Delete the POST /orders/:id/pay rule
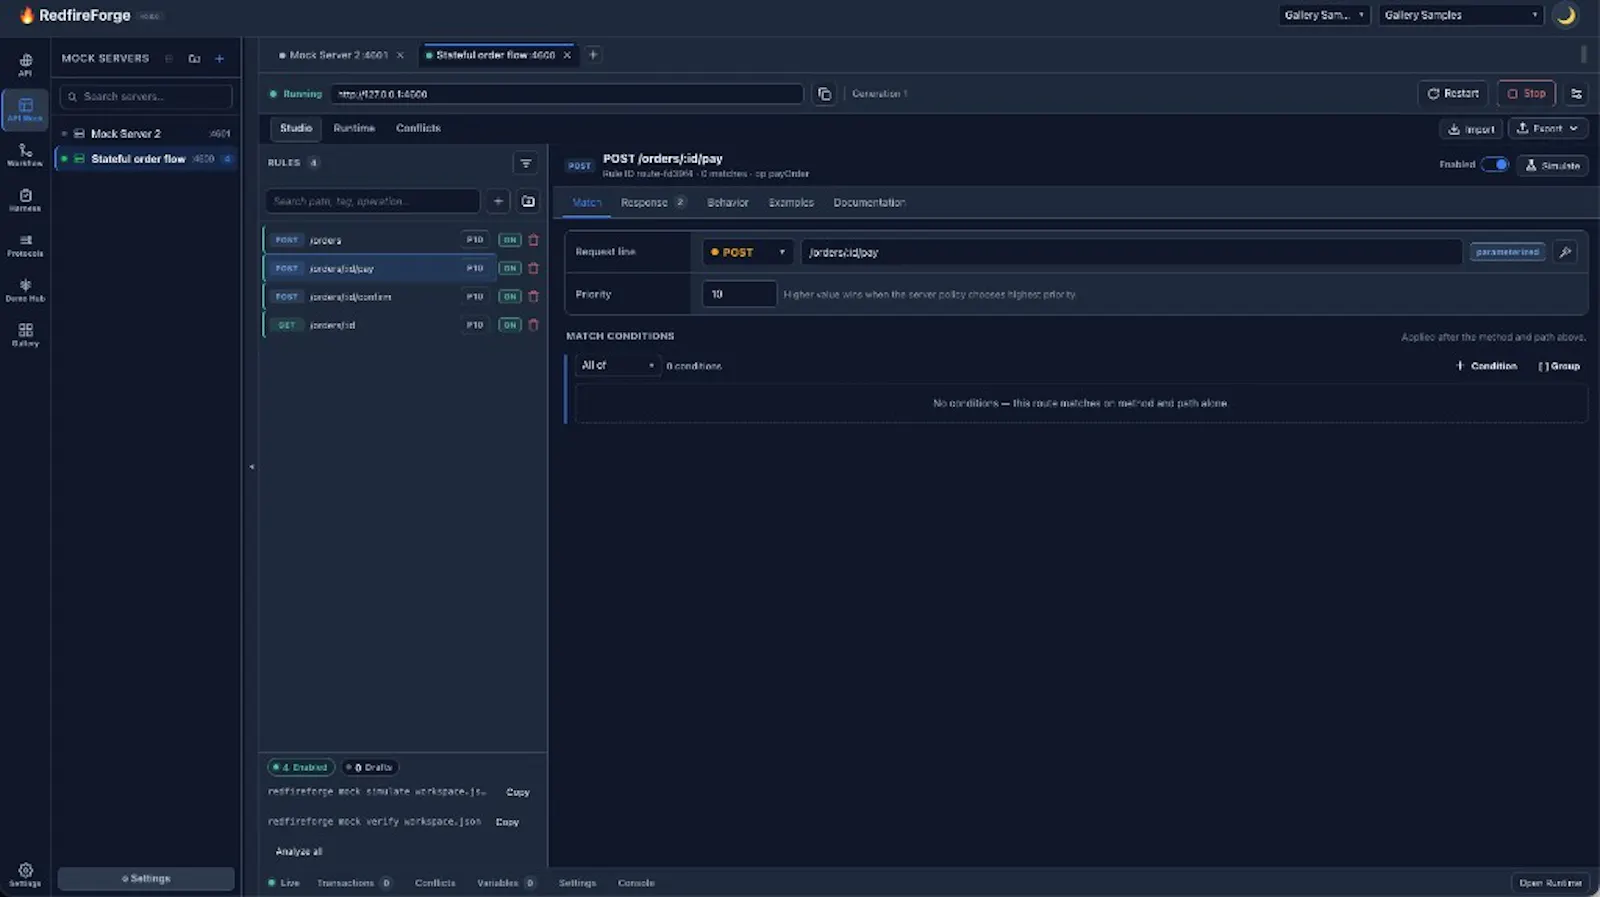This screenshot has height=897, width=1600. pyautogui.click(x=533, y=268)
